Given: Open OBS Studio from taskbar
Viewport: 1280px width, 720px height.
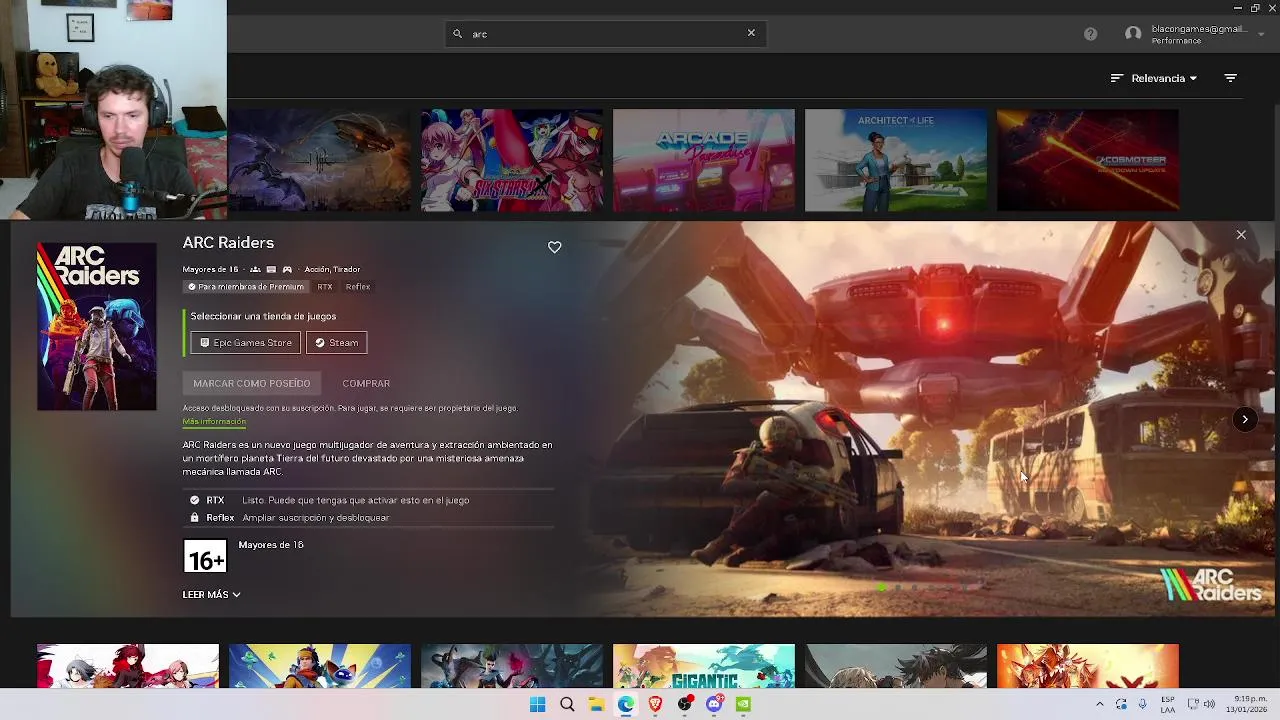Looking at the screenshot, I should coord(685,704).
